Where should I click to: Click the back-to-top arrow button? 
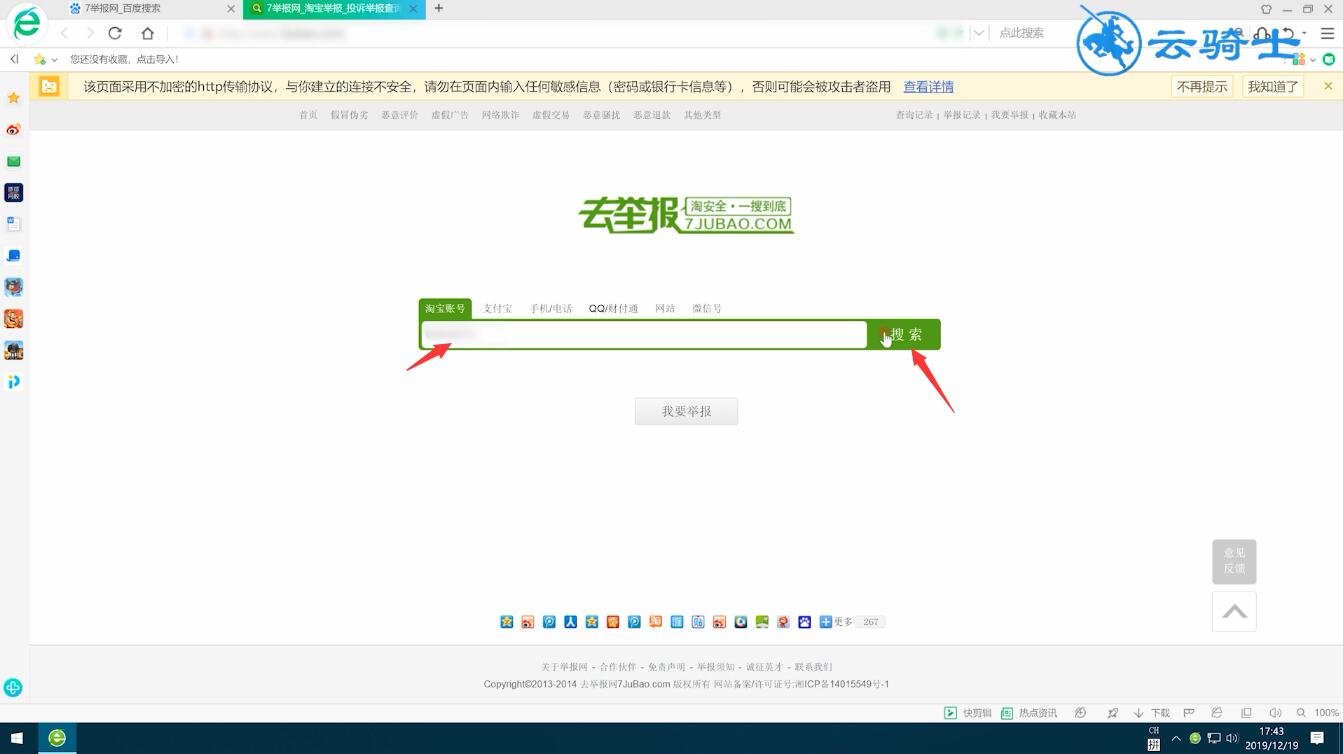[x=1234, y=611]
